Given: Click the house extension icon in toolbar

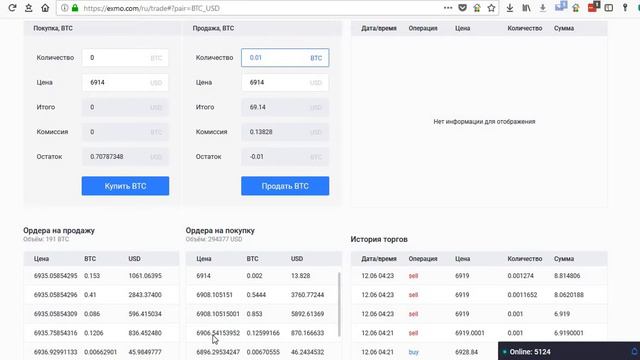Looking at the screenshot, I should [x=576, y=8].
